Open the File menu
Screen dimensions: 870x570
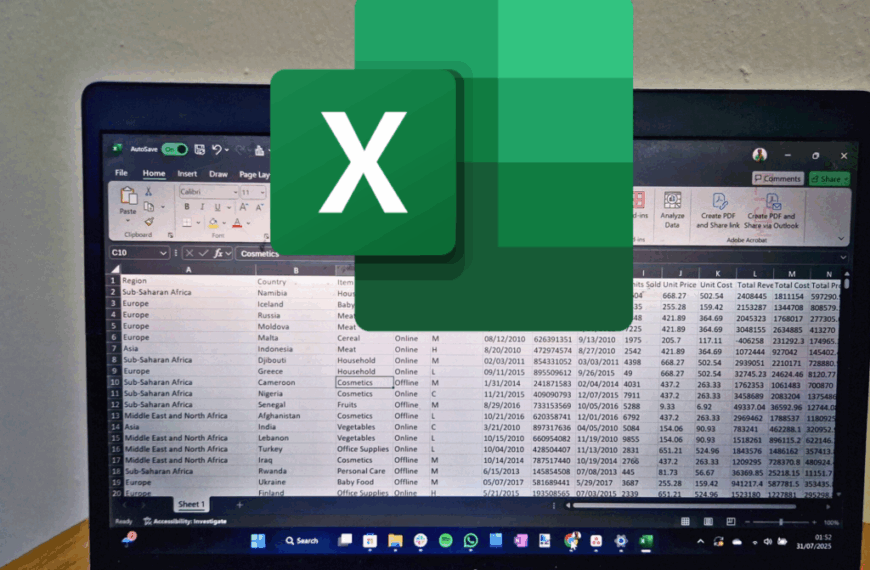point(121,173)
